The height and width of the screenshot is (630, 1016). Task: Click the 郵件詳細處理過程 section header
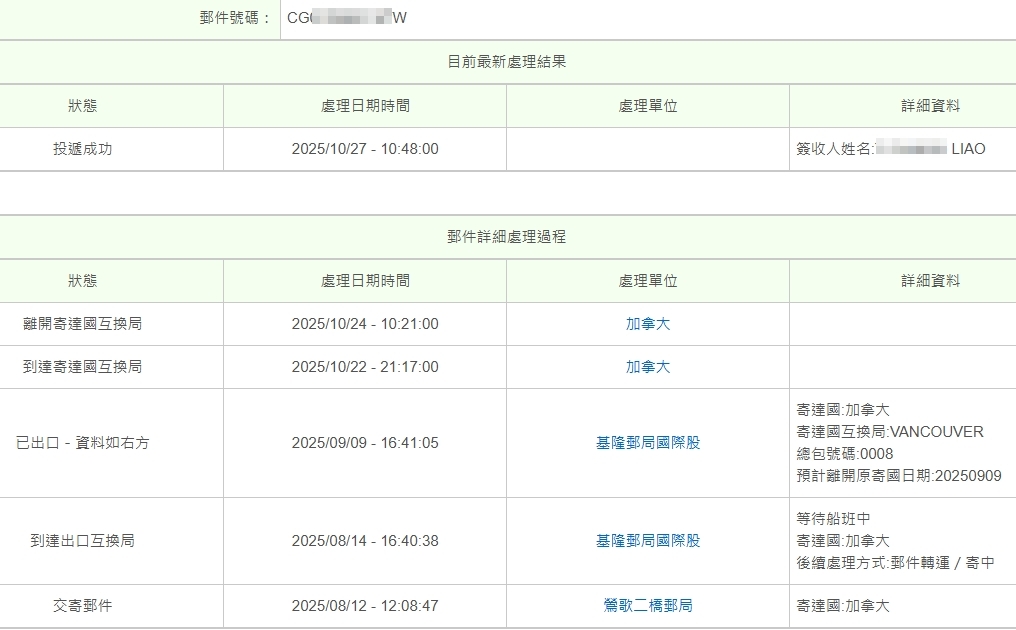click(x=507, y=237)
